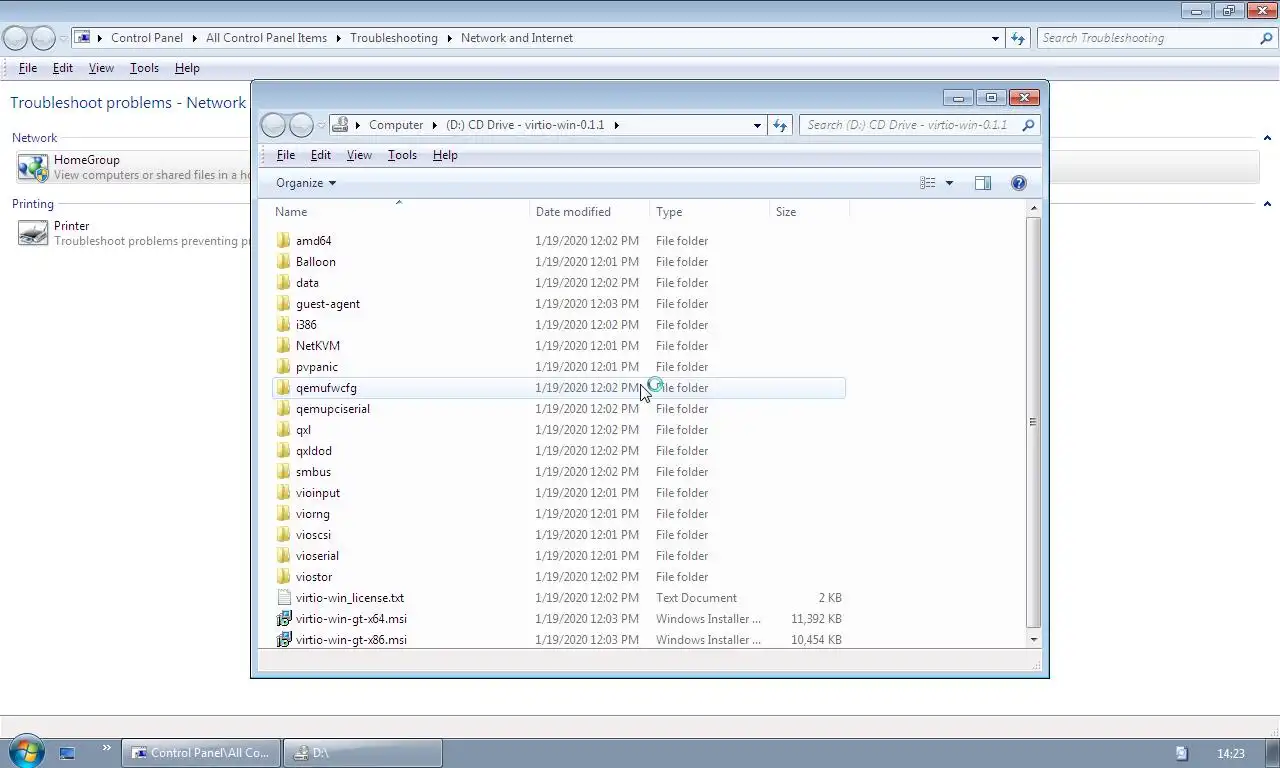This screenshot has height=768, width=1280.
Task: Click the Search Troubleshooting input field
Action: click(1148, 38)
